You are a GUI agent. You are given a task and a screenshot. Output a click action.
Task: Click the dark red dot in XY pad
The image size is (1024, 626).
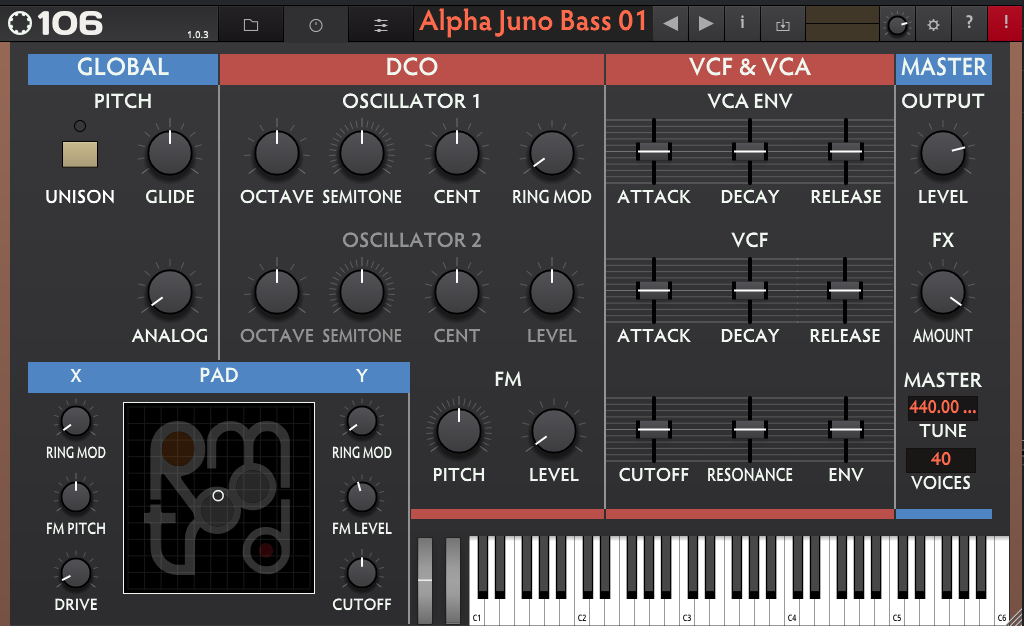(266, 550)
